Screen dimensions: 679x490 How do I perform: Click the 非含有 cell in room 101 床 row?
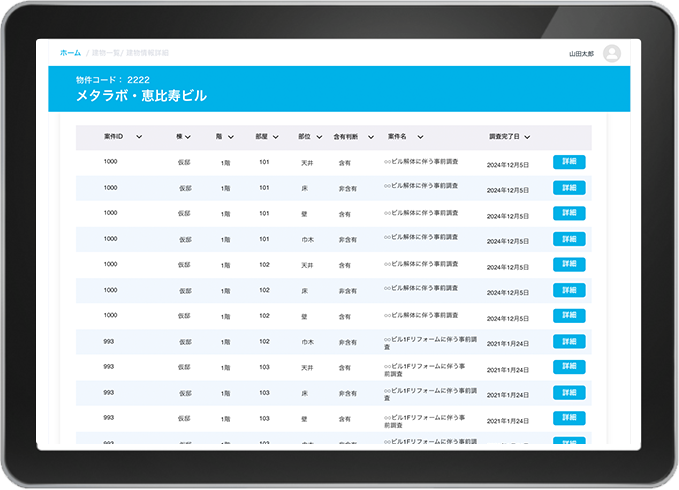point(348,189)
